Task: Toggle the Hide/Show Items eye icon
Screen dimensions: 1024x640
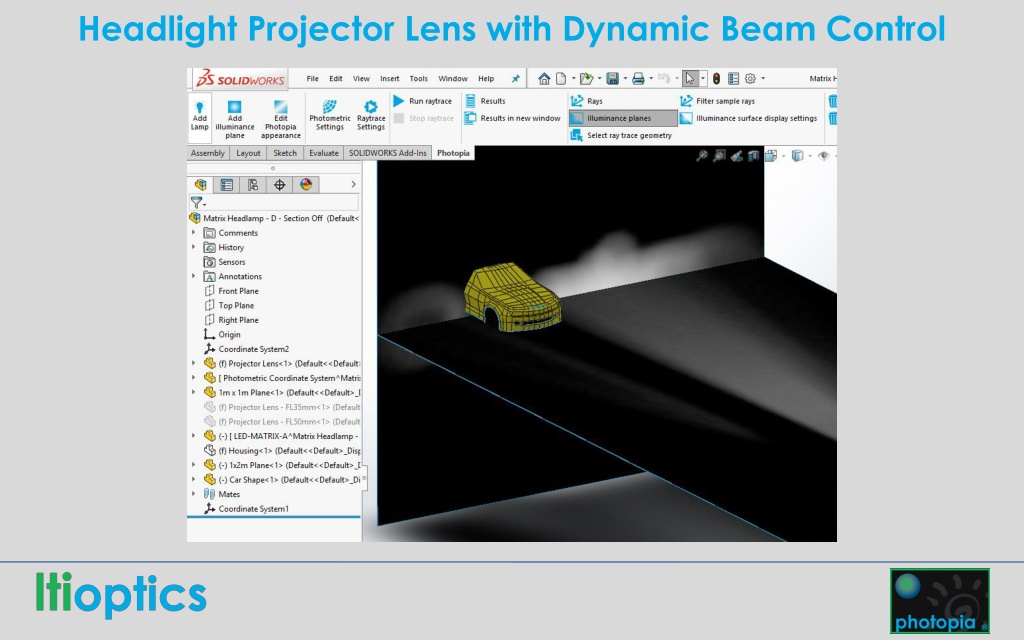Action: click(824, 155)
